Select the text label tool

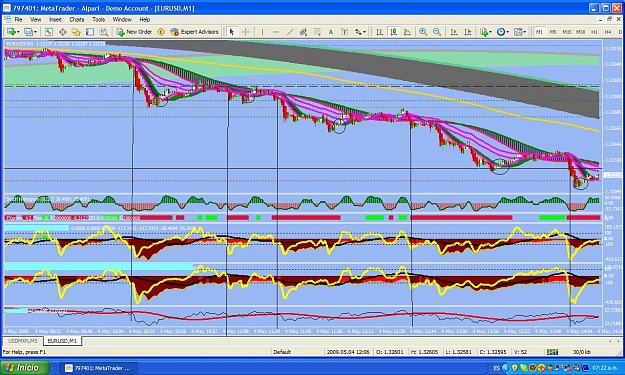tap(331, 32)
